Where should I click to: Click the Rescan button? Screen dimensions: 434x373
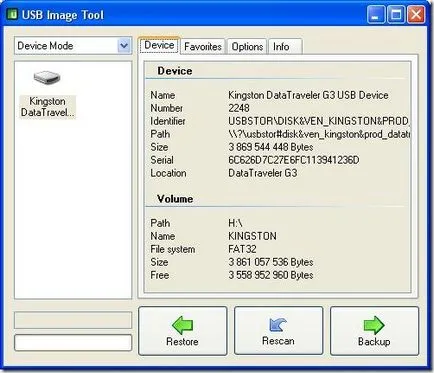click(x=278, y=331)
